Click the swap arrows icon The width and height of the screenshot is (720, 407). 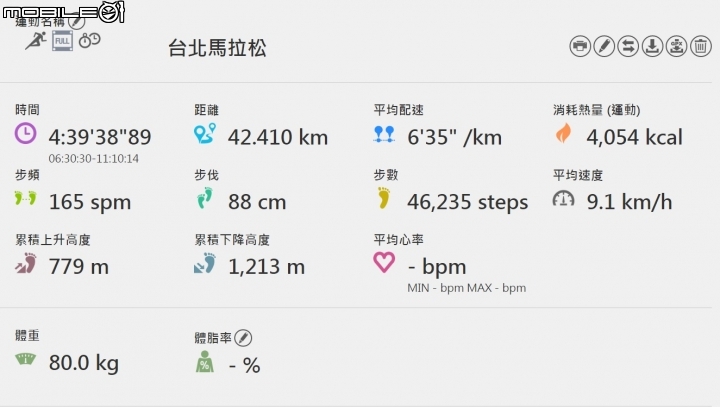click(x=628, y=46)
